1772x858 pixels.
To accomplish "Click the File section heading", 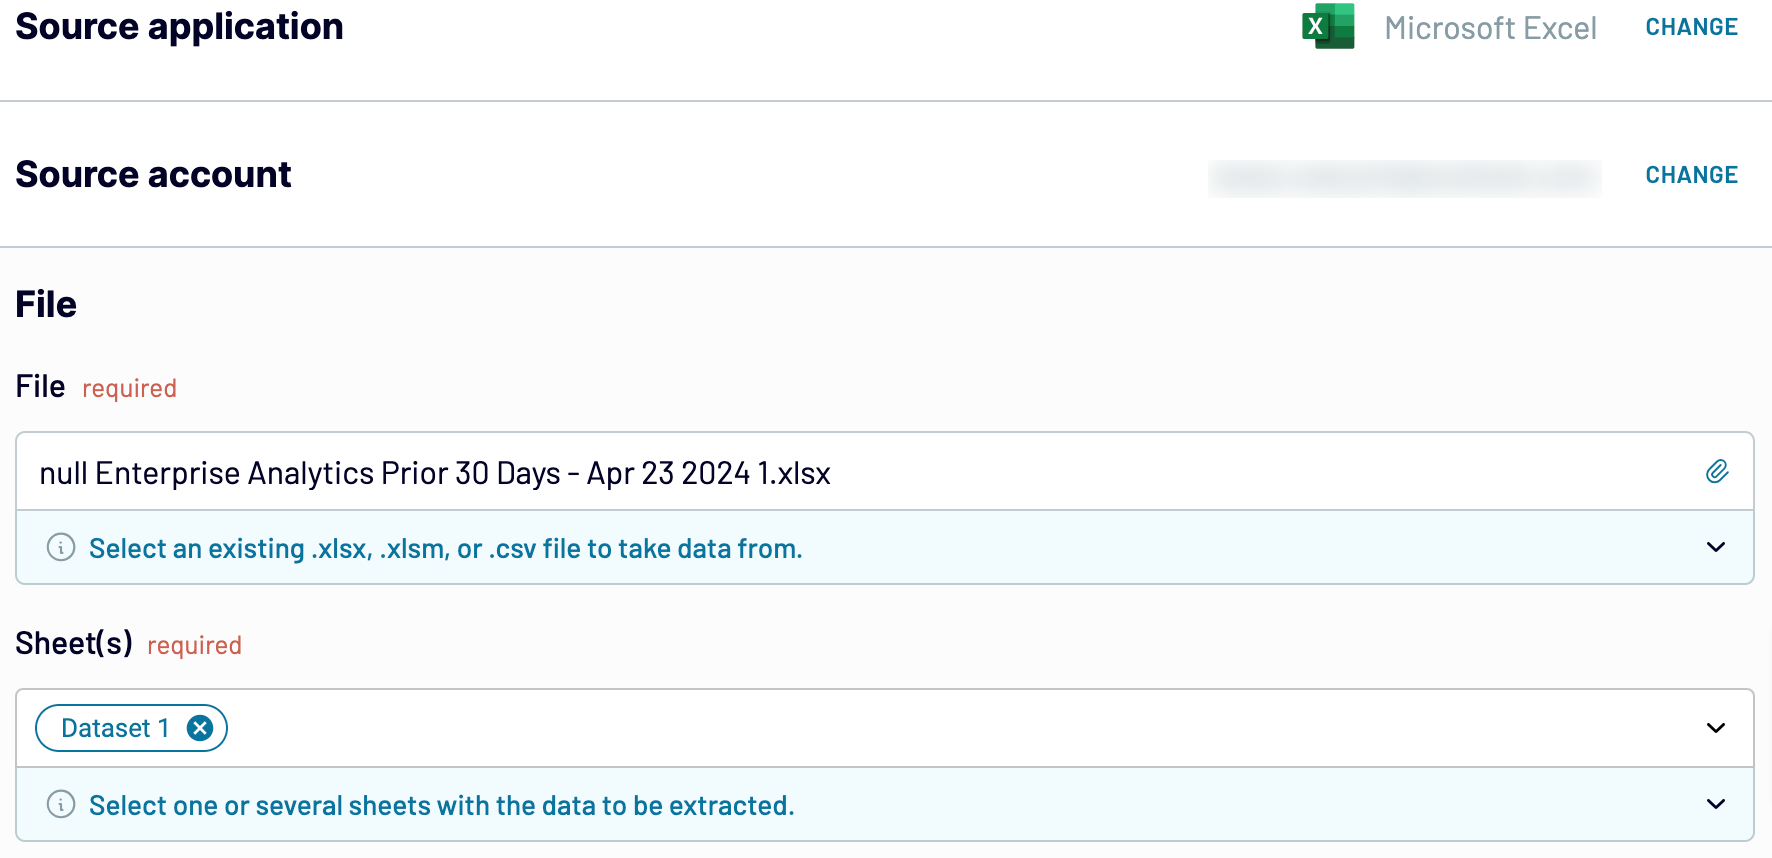I will click(46, 304).
